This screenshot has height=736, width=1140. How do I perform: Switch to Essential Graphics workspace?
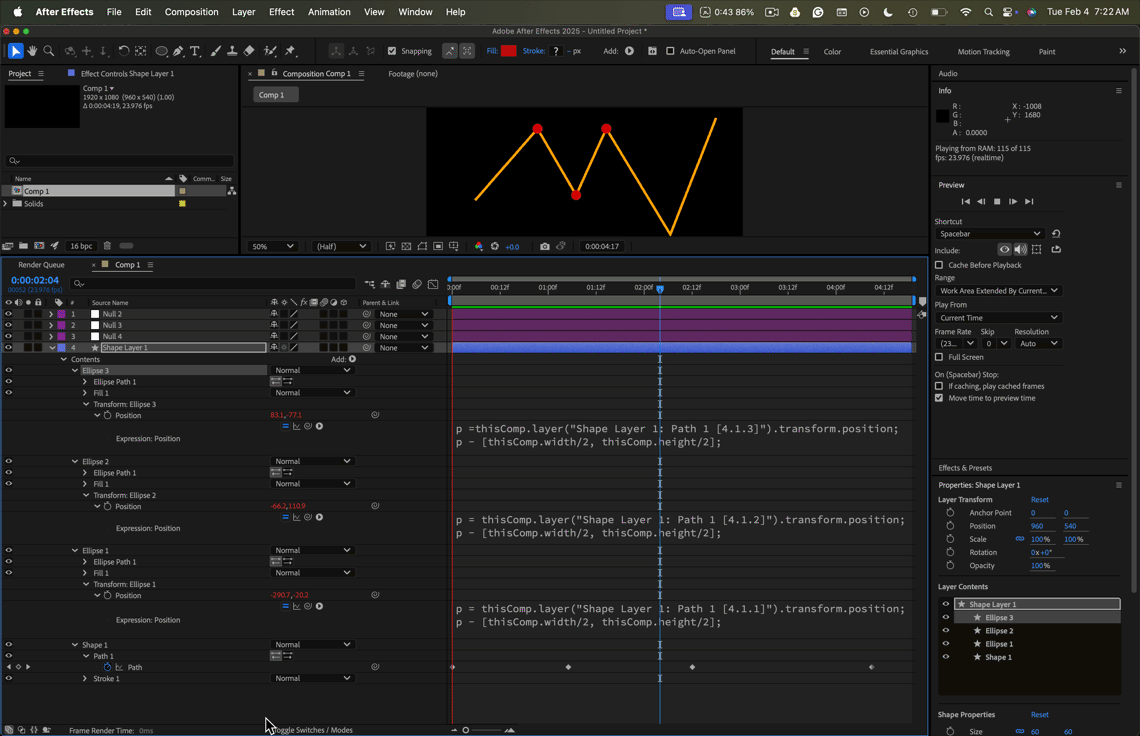pyautogui.click(x=899, y=52)
